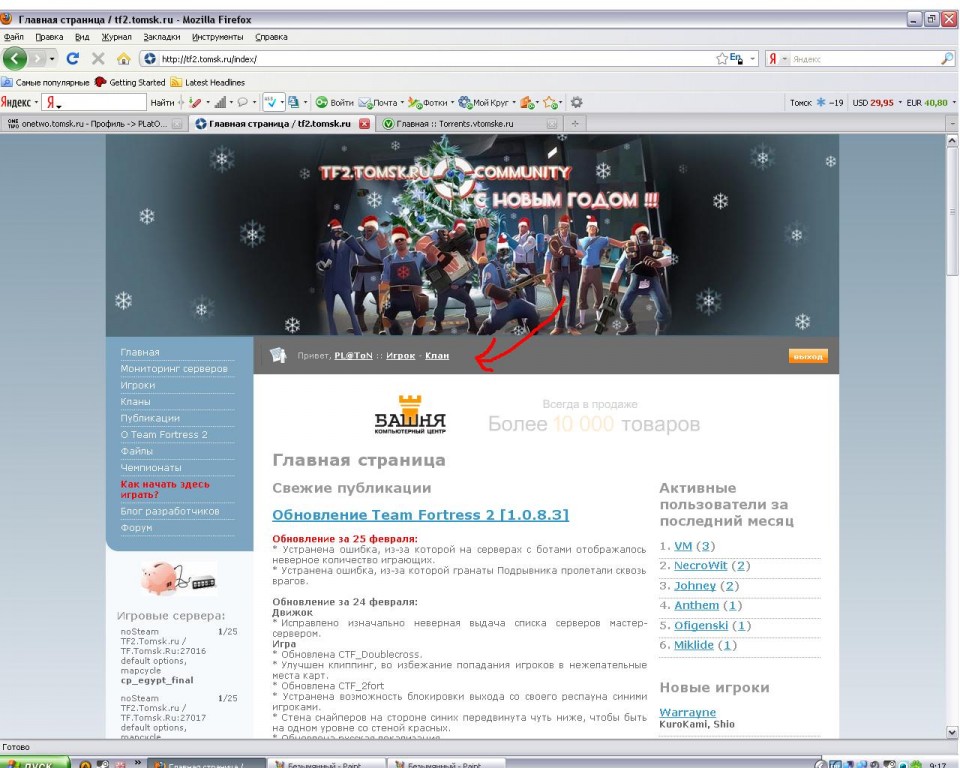Click the Windows Пуск start button
The width and height of the screenshot is (960, 768).
pyautogui.click(x=34, y=764)
